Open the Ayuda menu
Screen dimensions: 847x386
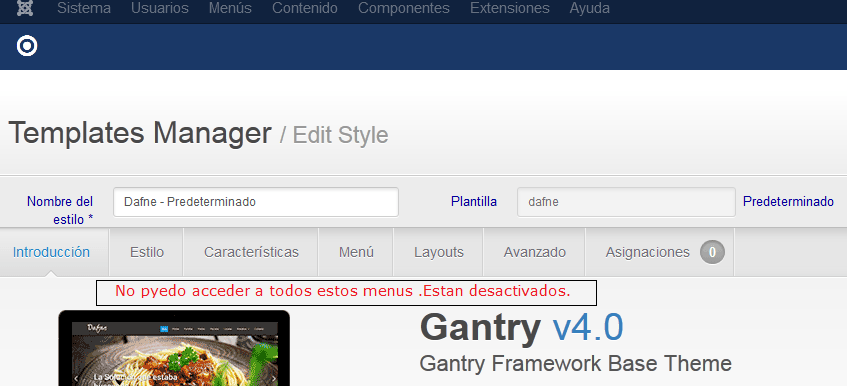pyautogui.click(x=589, y=9)
